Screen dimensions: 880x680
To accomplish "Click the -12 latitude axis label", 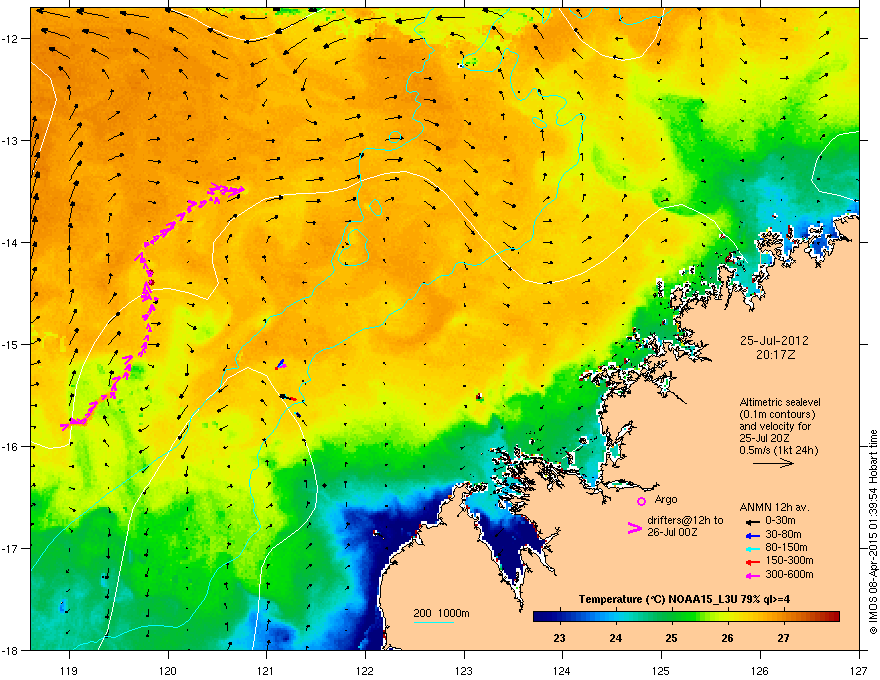I will [x=11, y=38].
